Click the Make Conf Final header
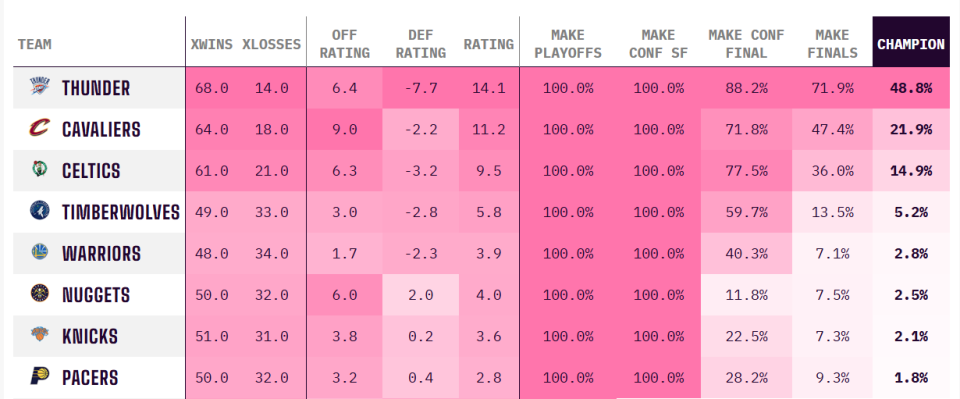 tap(746, 44)
